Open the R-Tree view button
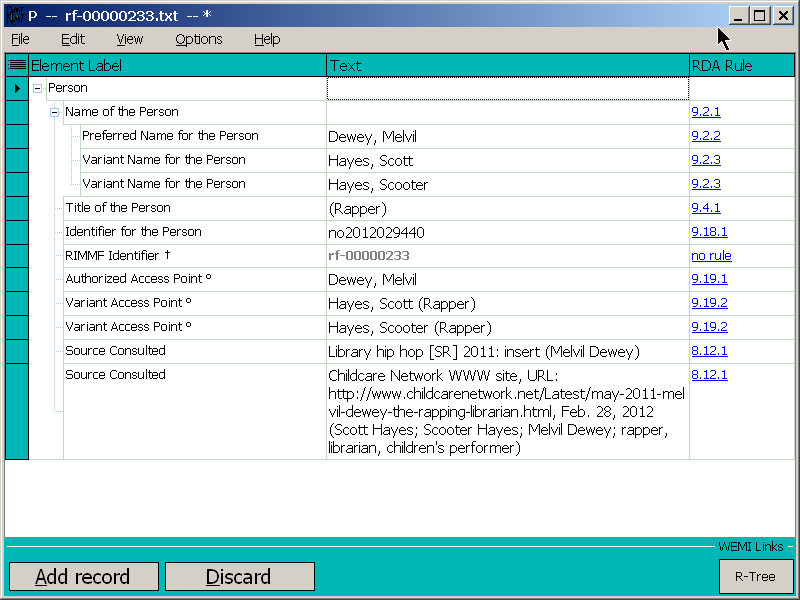800x600 pixels. (756, 577)
